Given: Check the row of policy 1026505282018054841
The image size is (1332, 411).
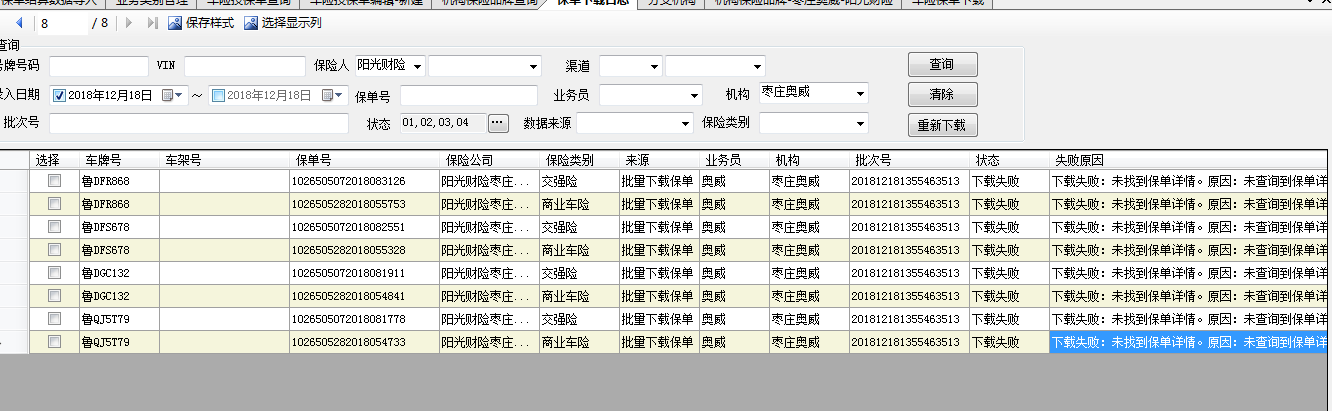Looking at the screenshot, I should [x=55, y=296].
